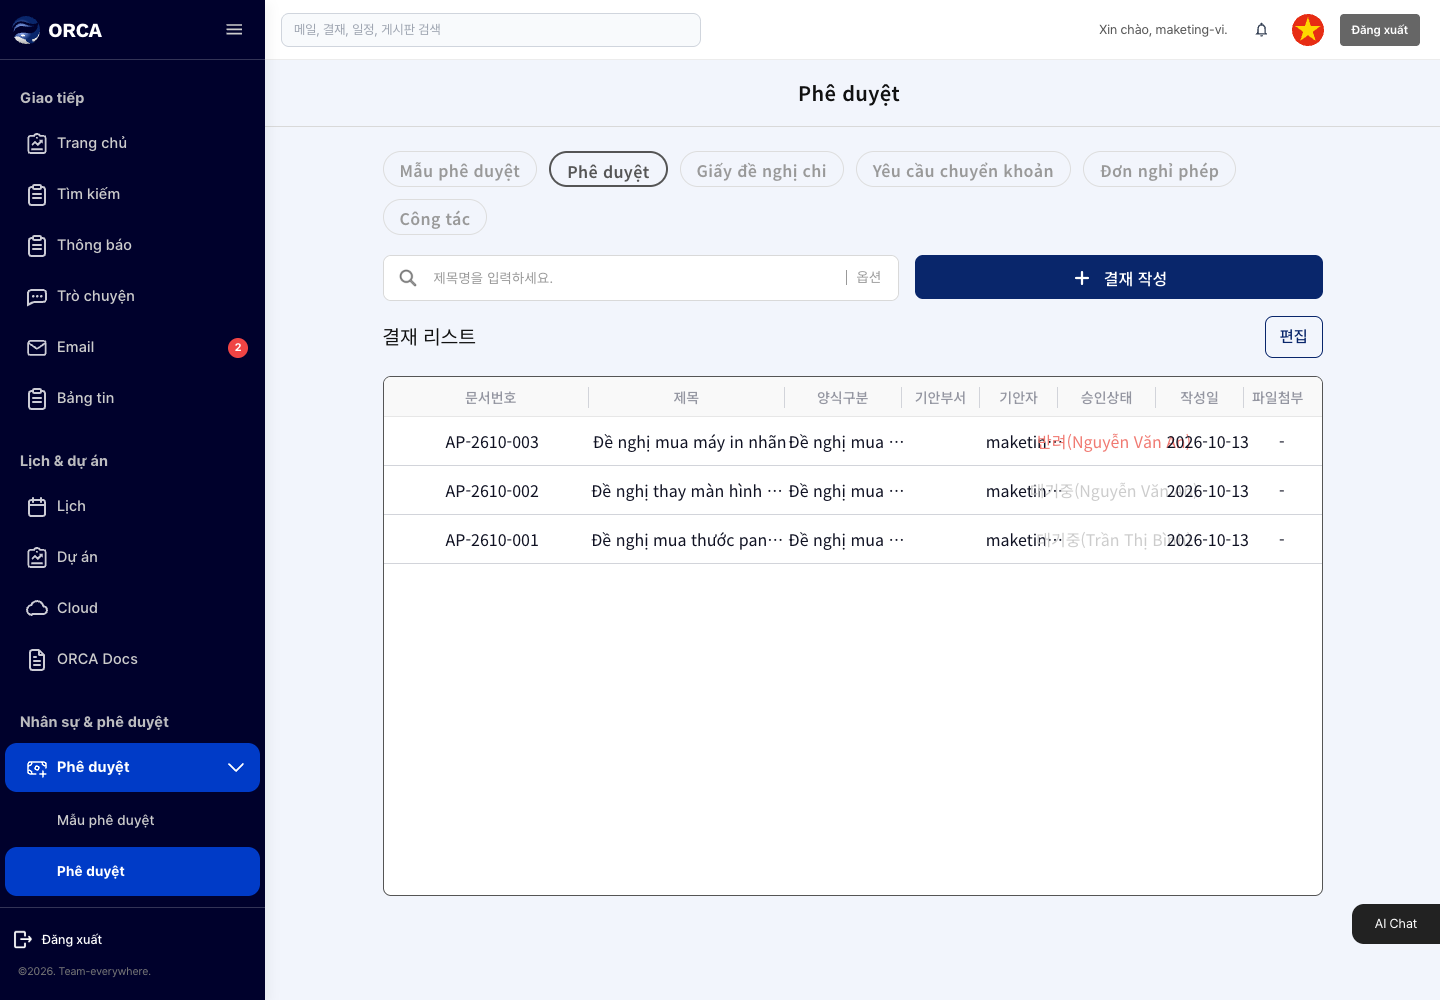Click the Cloud icon in sidebar
The width and height of the screenshot is (1440, 1000).
coord(37,609)
